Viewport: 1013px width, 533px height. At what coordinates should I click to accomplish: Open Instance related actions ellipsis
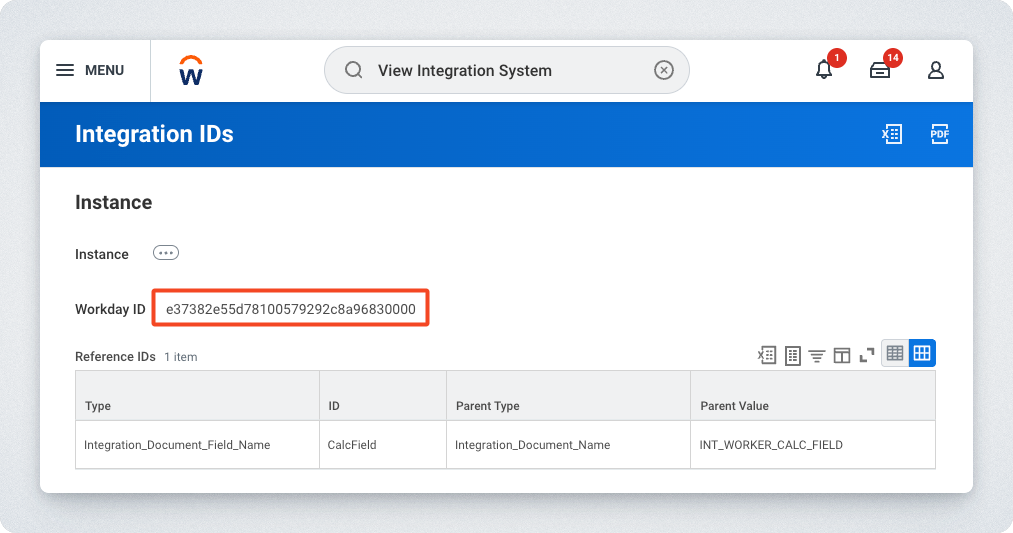[166, 253]
